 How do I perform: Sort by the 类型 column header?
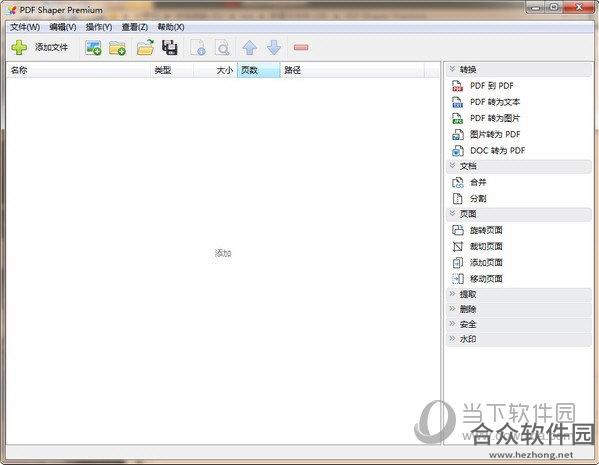(172, 70)
